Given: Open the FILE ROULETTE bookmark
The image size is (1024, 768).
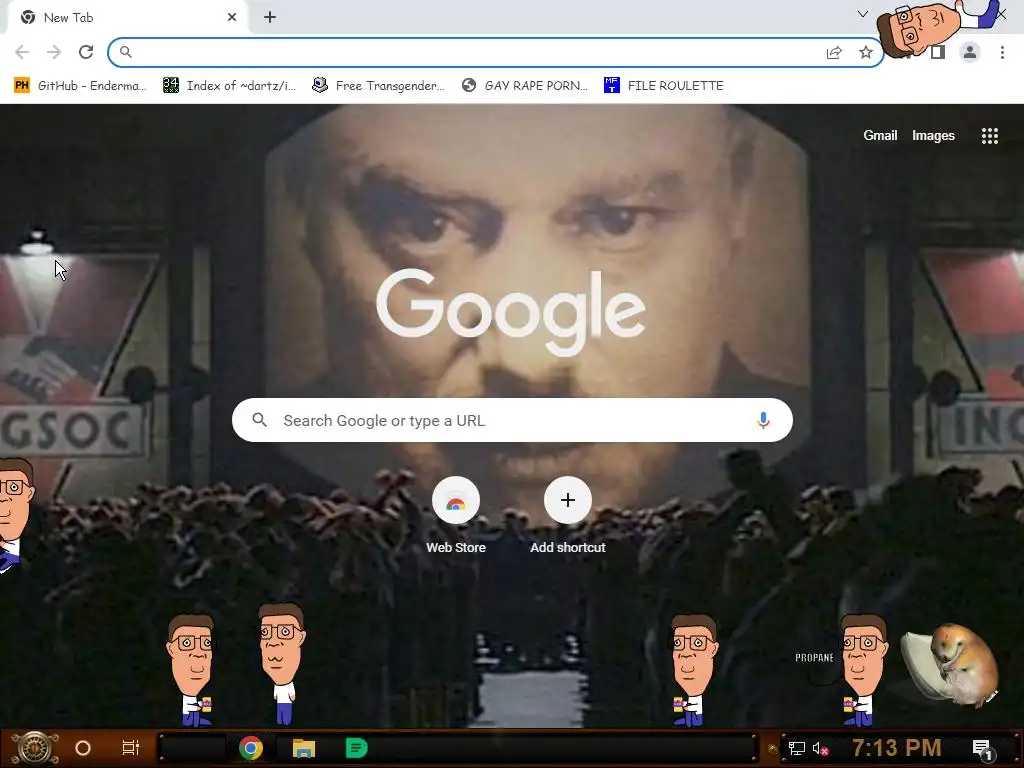Looking at the screenshot, I should [x=664, y=86].
